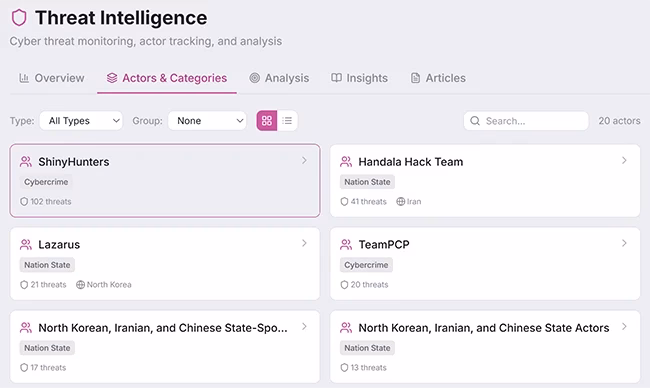
Task: Click the Iran country label
Action: coord(414,201)
